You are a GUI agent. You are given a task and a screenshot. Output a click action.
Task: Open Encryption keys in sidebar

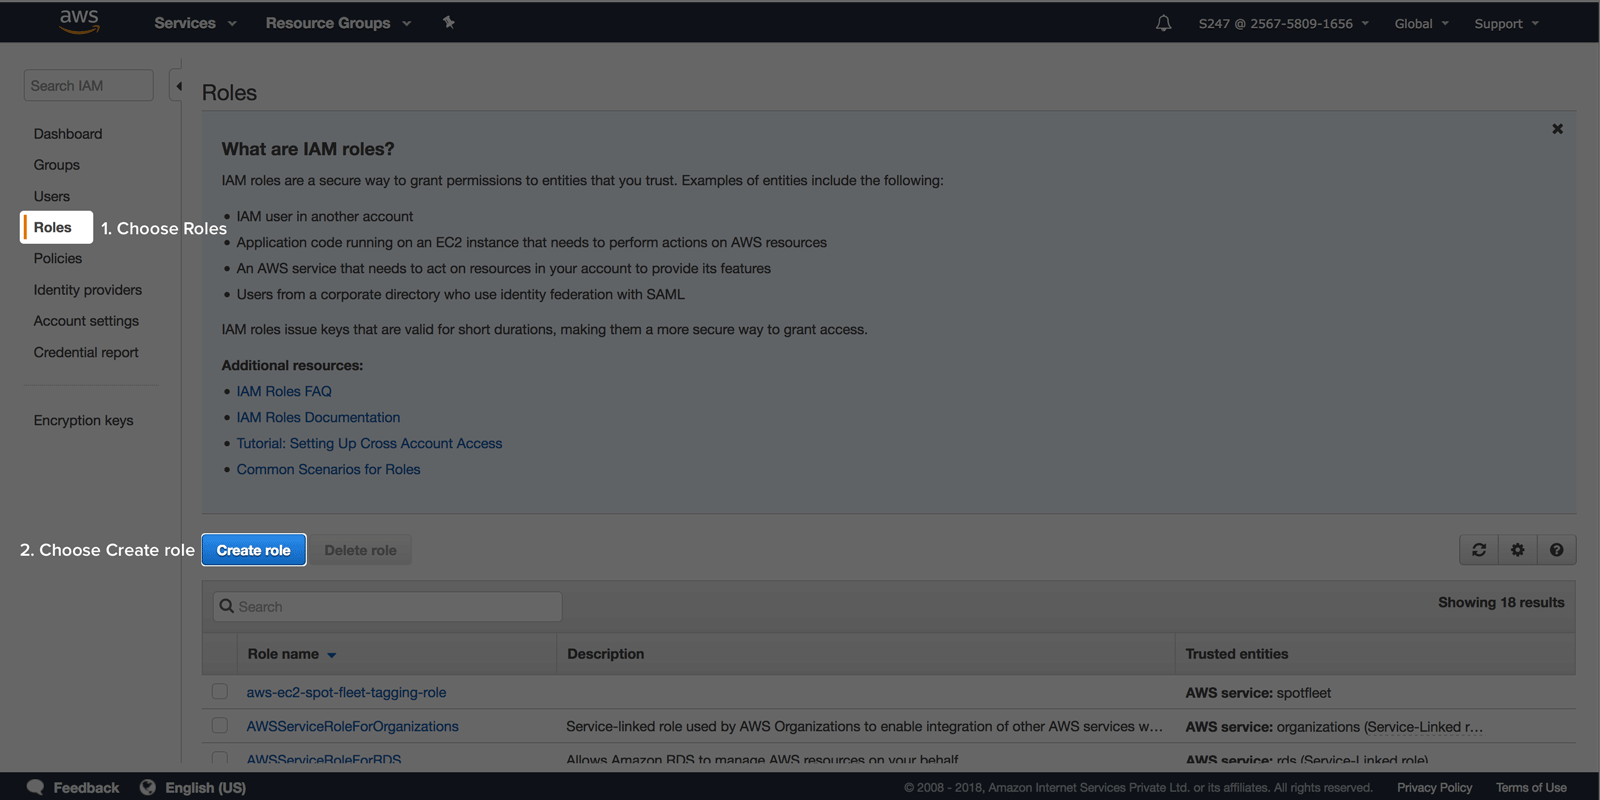pos(83,420)
